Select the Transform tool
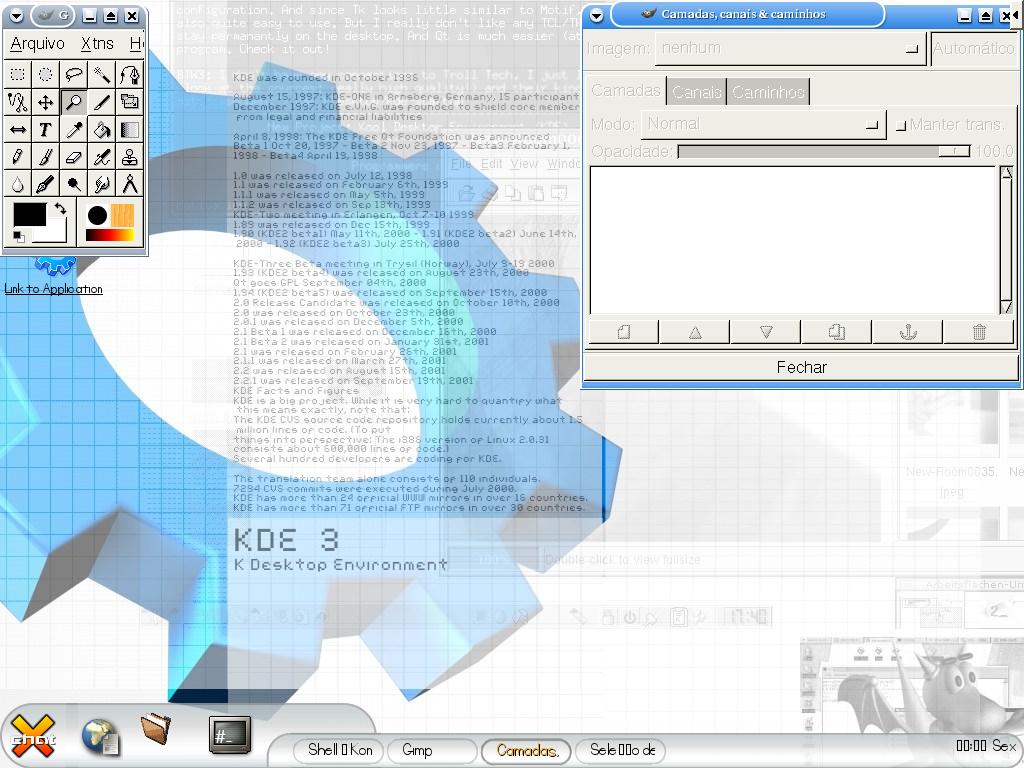The width and height of the screenshot is (1024, 768). point(129,102)
